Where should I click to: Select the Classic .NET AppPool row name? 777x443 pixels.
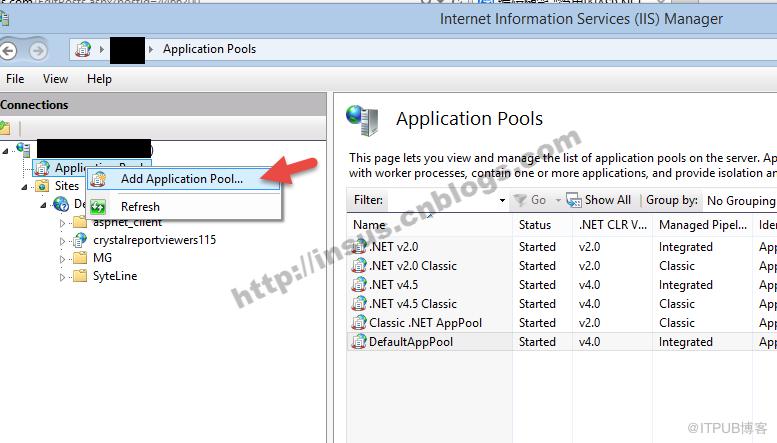point(426,323)
